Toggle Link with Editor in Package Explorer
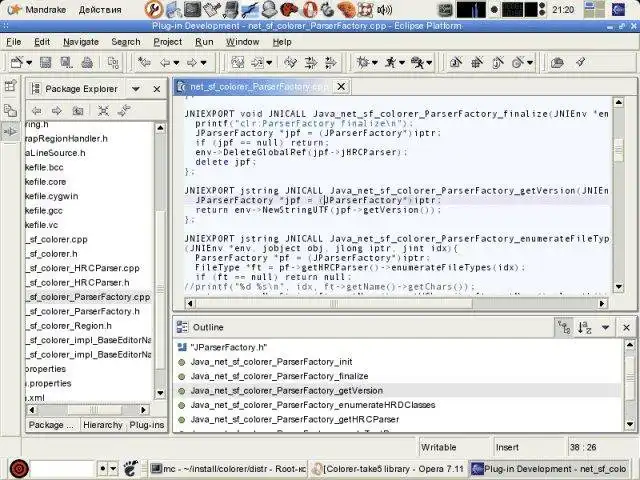 (124, 110)
